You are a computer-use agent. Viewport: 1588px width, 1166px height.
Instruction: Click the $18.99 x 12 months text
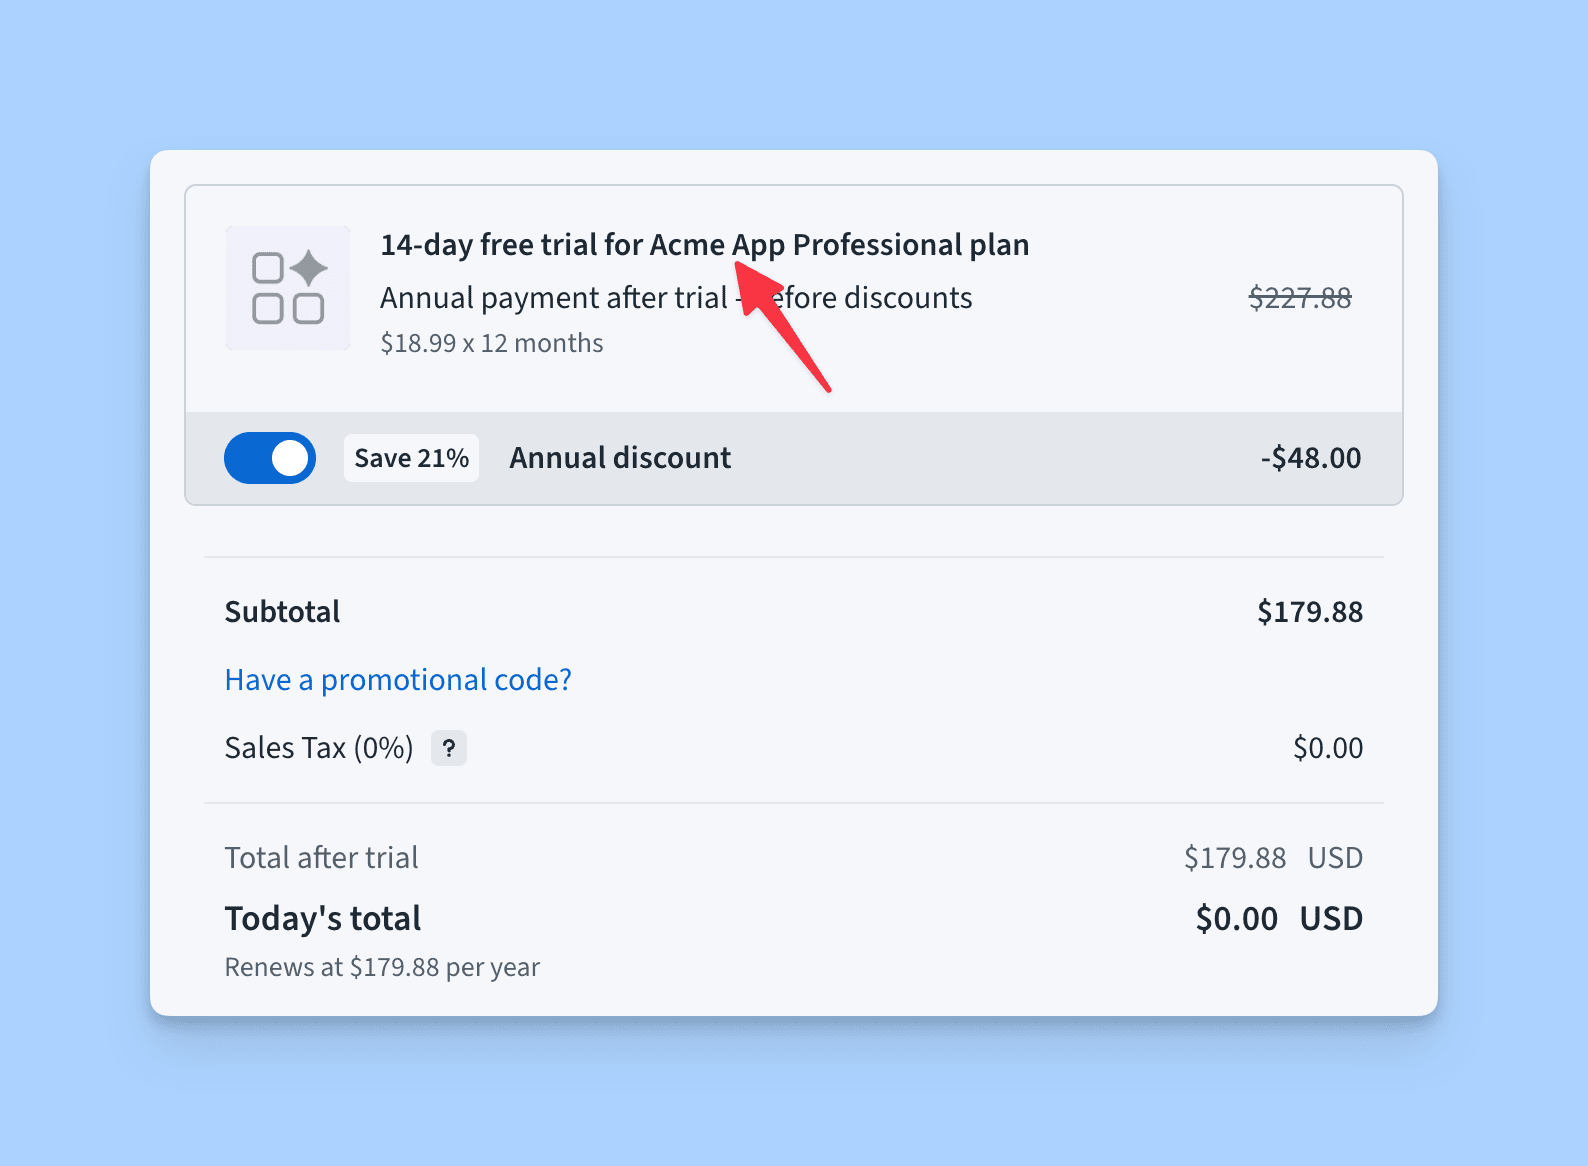click(x=491, y=343)
